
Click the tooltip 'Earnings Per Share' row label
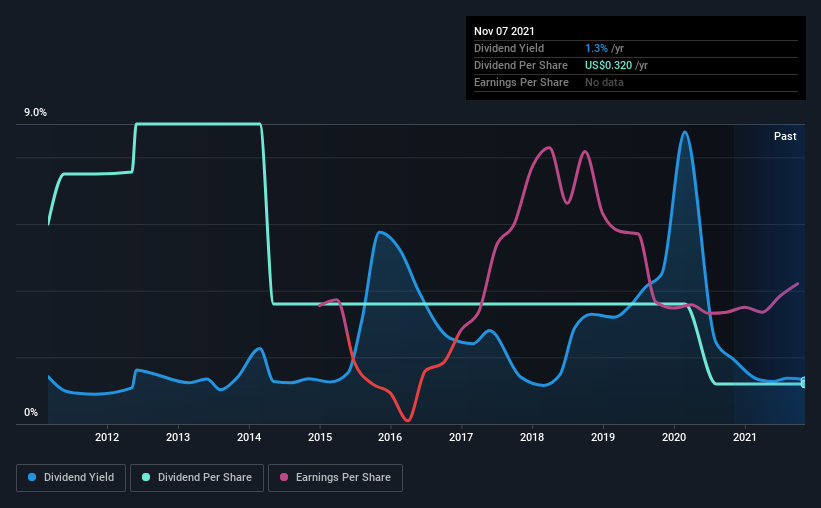click(521, 82)
